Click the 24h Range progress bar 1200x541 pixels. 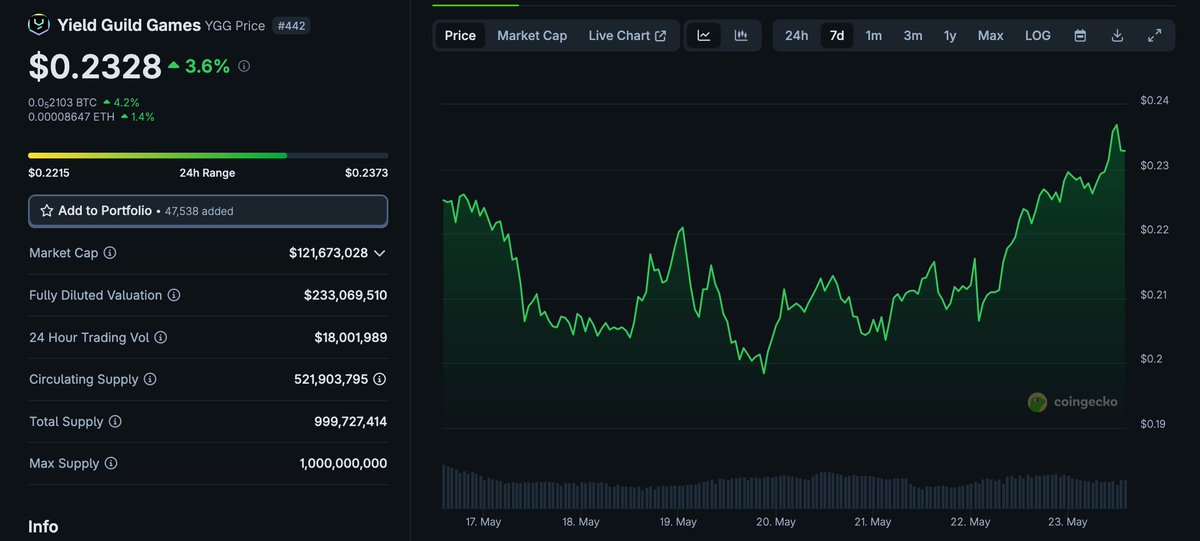click(x=208, y=155)
